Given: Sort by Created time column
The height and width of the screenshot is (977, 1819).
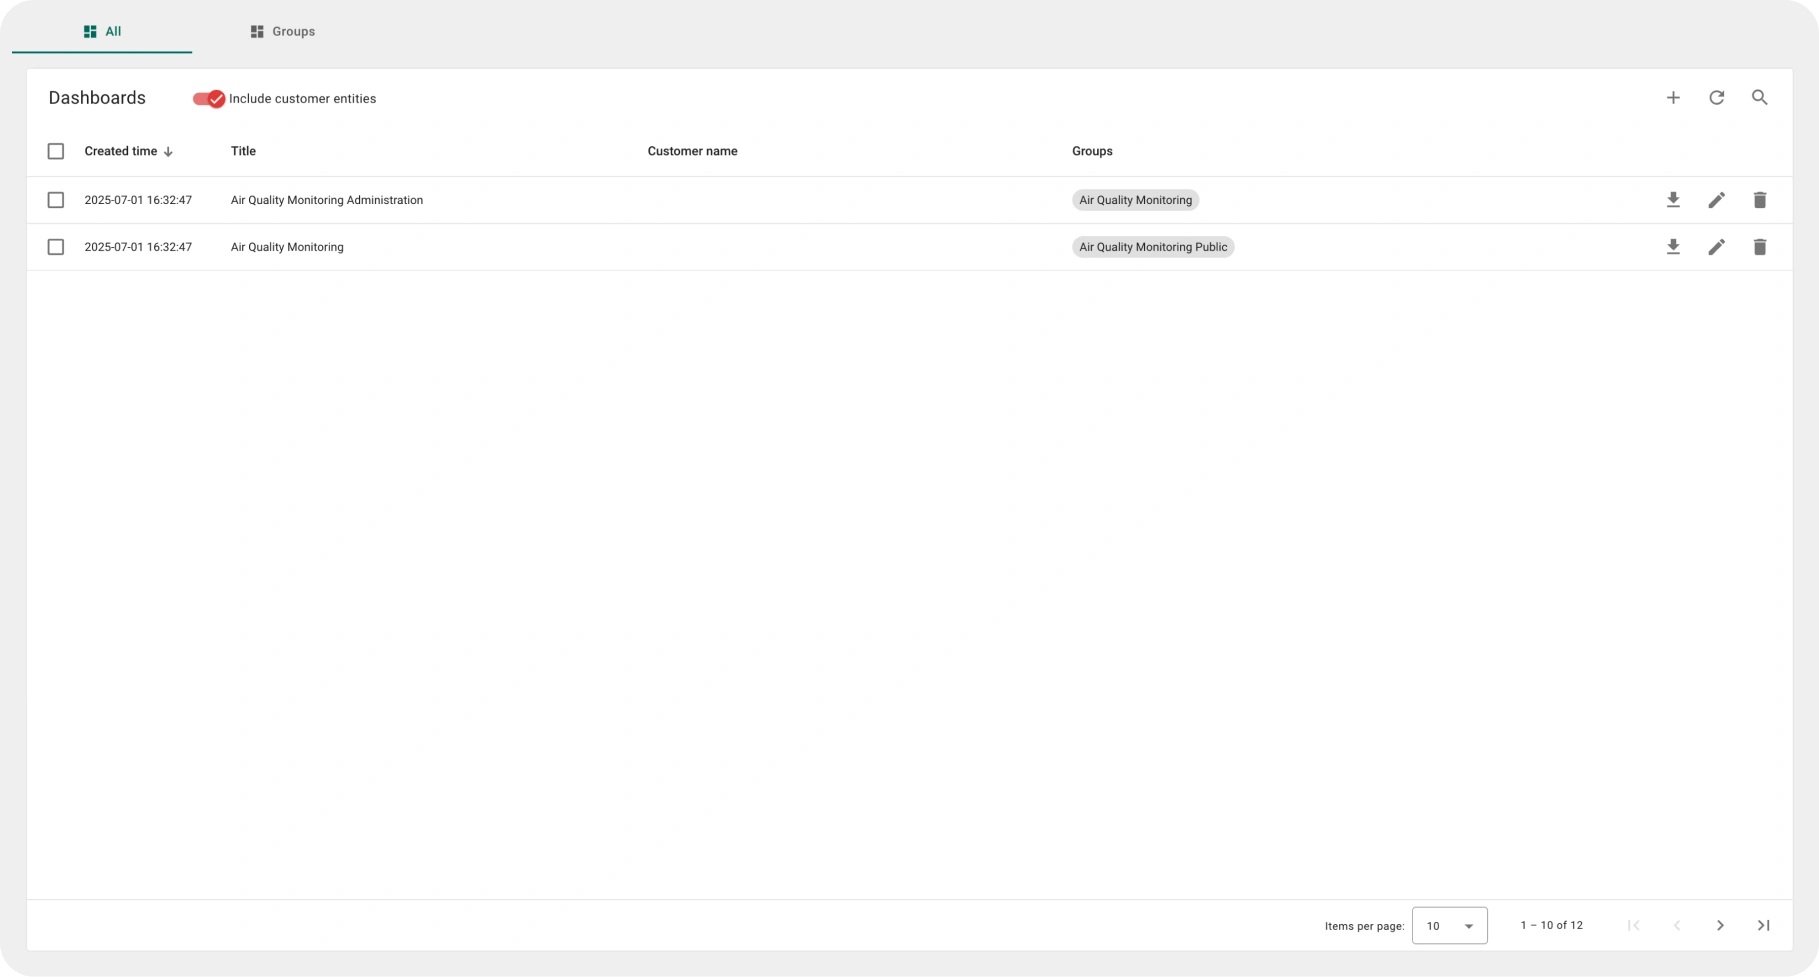Looking at the screenshot, I should [x=121, y=151].
